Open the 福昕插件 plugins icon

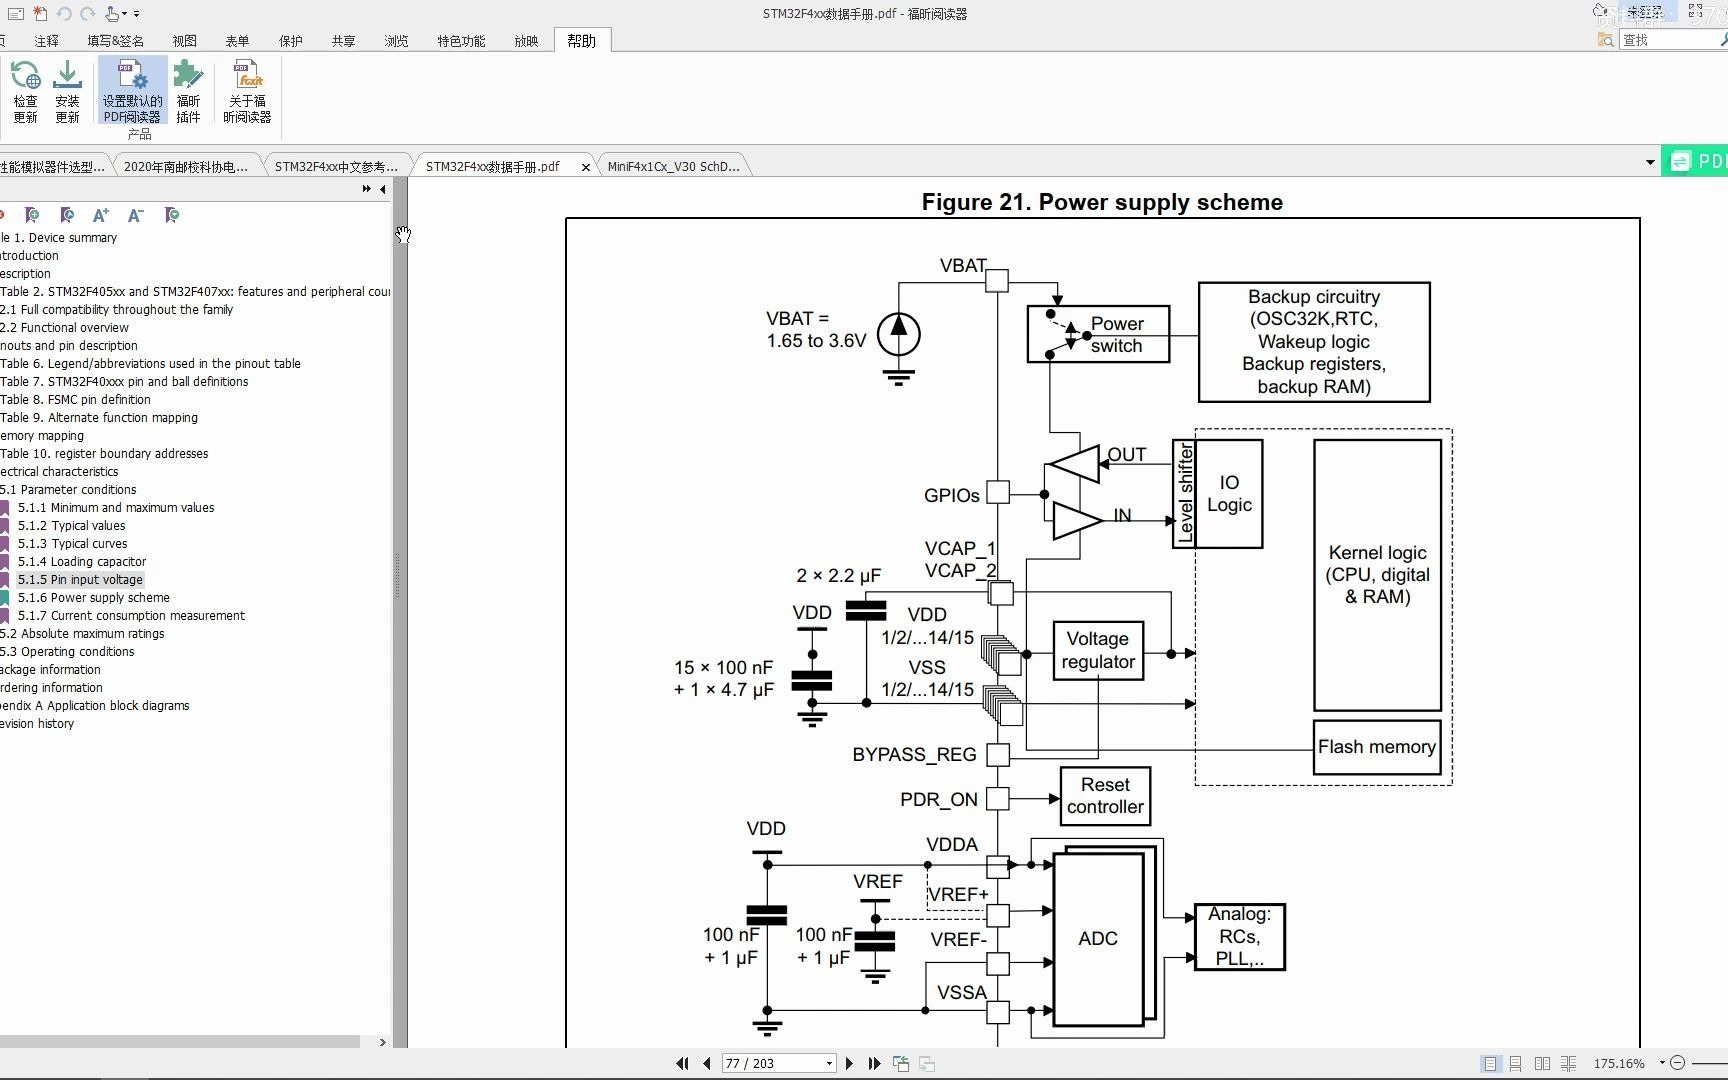coord(188,91)
